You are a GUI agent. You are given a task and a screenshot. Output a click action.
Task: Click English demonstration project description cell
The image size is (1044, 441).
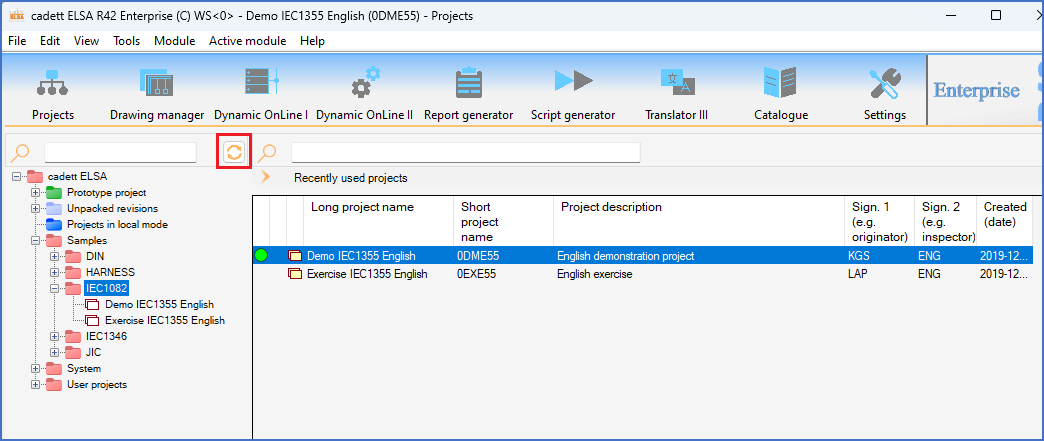coord(625,256)
